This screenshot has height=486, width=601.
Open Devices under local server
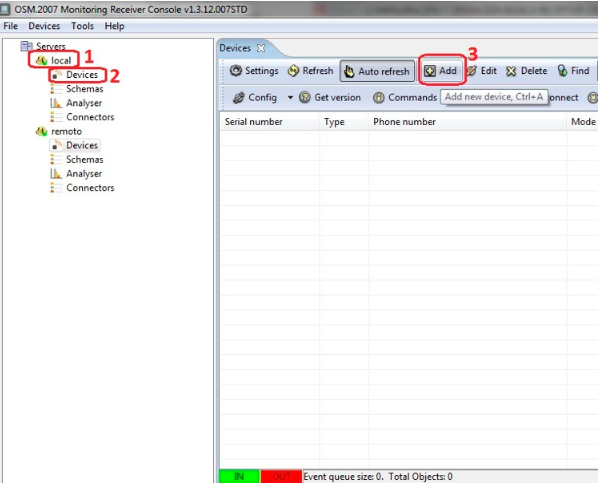pos(82,75)
